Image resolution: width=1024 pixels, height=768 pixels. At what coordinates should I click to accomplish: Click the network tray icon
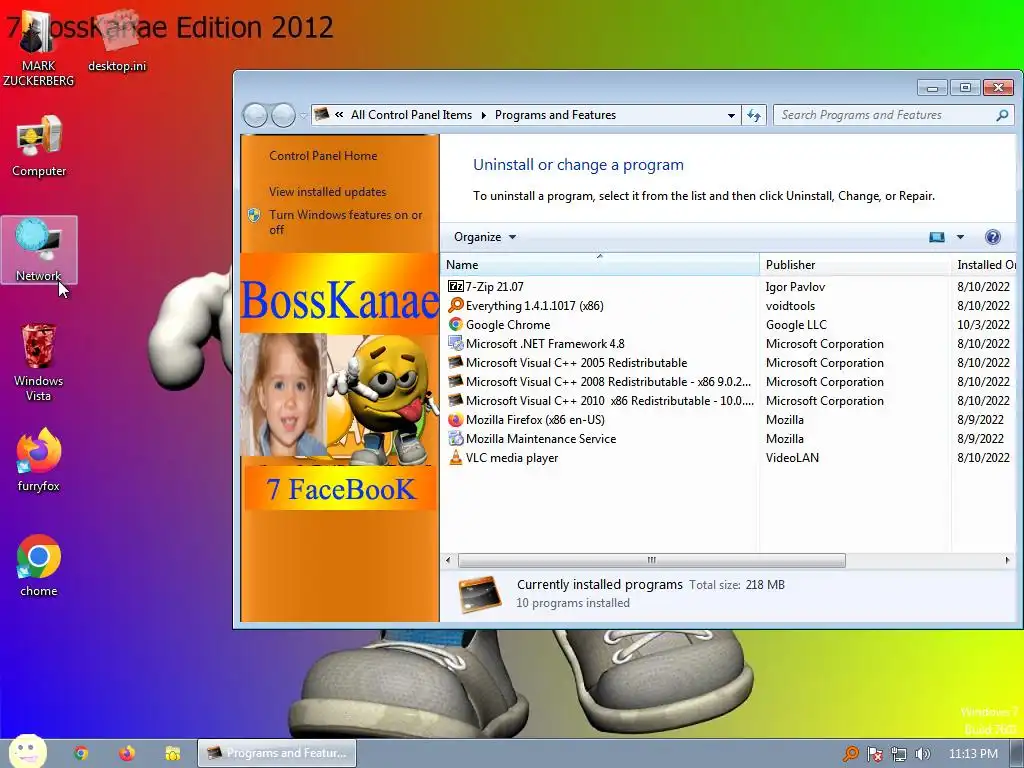pos(899,754)
